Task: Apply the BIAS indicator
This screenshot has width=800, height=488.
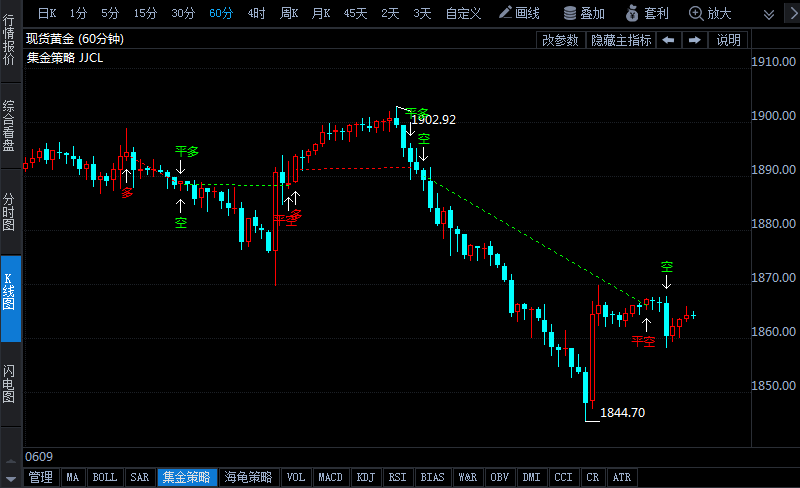Action: point(432,477)
